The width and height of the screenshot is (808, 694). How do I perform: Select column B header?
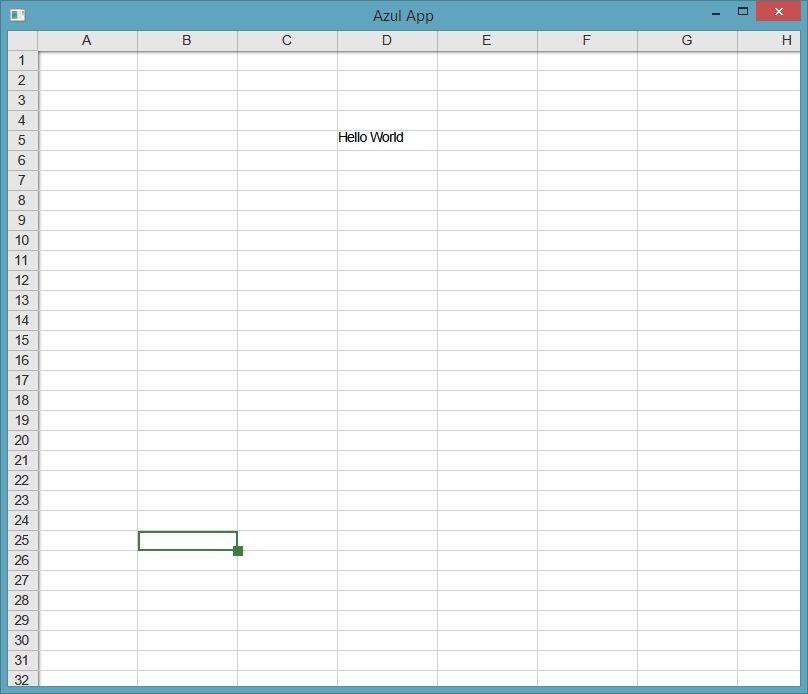[x=187, y=40]
